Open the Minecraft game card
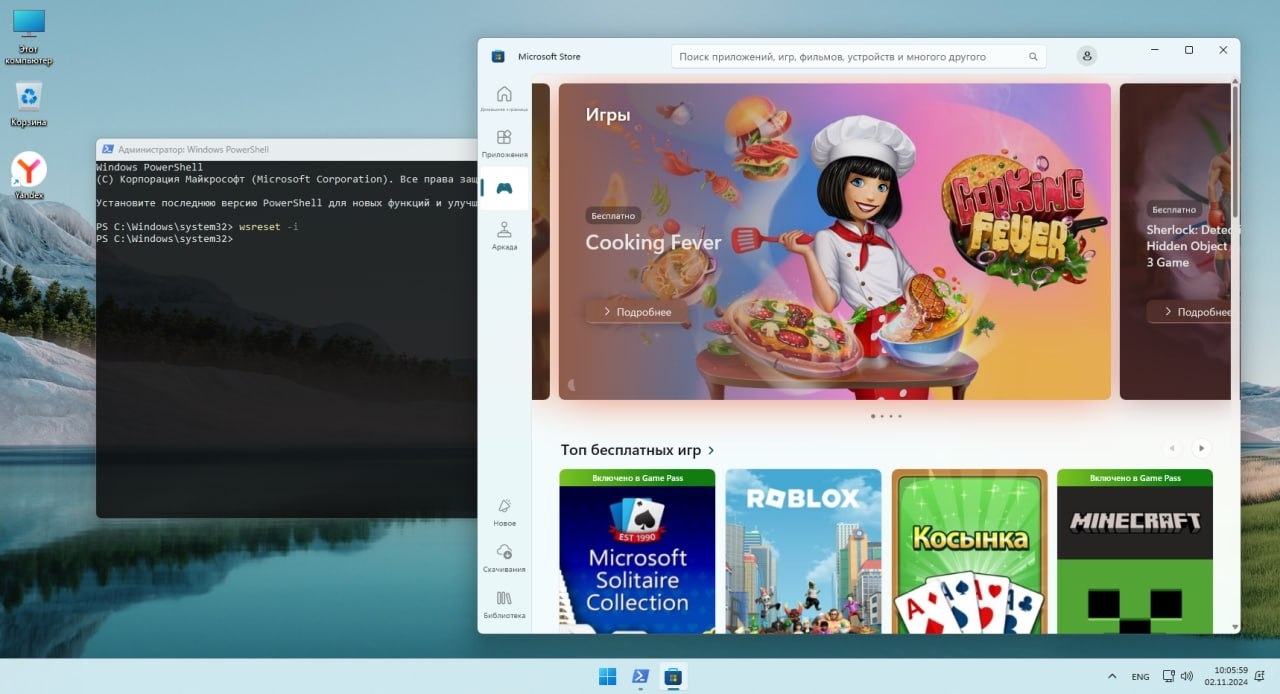 tap(1135, 551)
